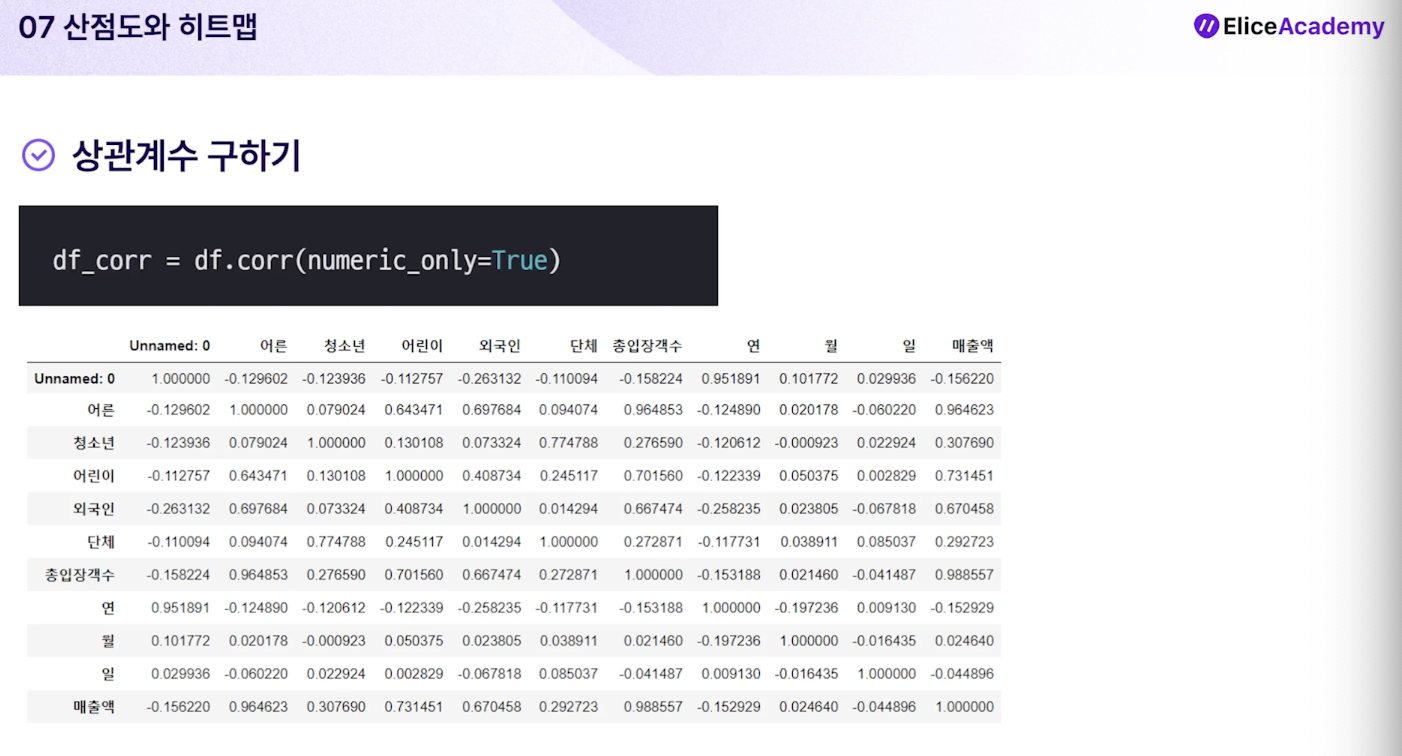Click the 매출액 column header
Image resolution: width=1402 pixels, height=756 pixels.
(x=973, y=346)
